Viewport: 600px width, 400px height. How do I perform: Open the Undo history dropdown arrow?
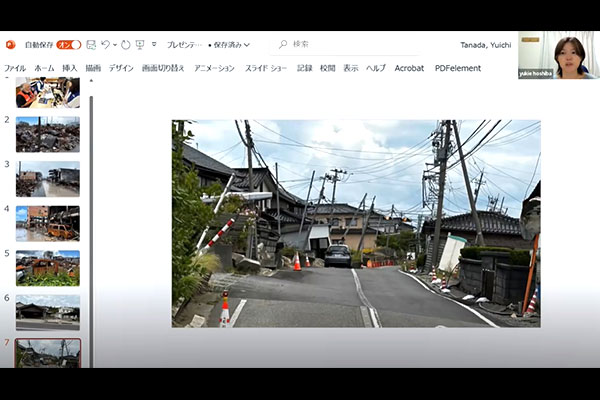pos(114,45)
